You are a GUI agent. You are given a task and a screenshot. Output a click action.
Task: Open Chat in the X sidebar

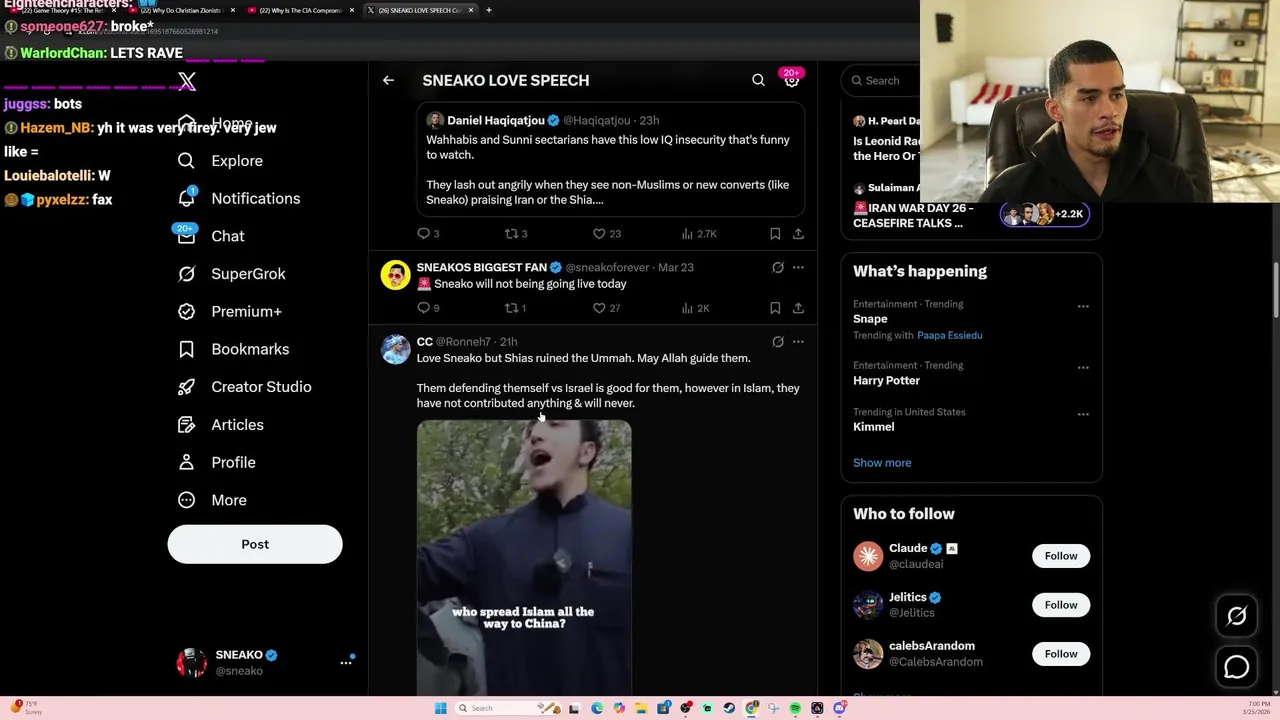tap(212, 236)
